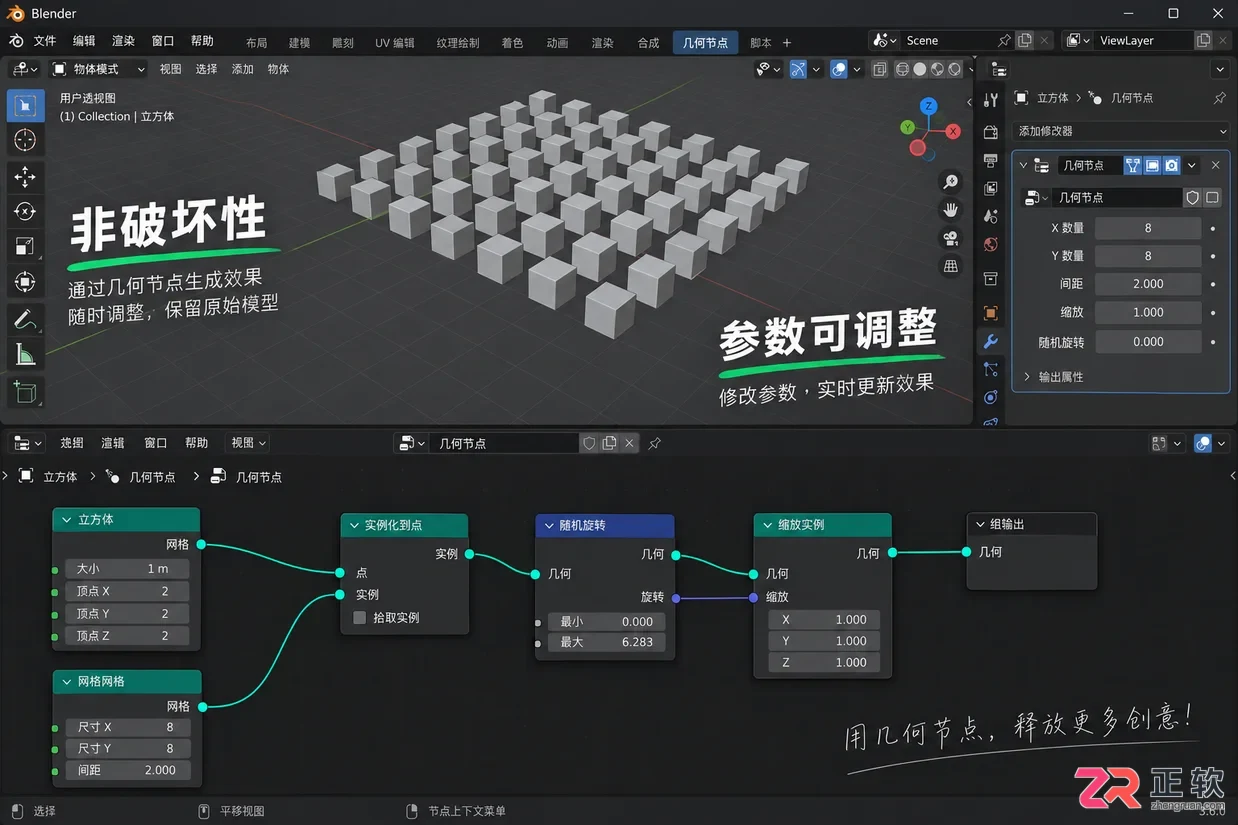Select the Measure tool

click(x=25, y=355)
